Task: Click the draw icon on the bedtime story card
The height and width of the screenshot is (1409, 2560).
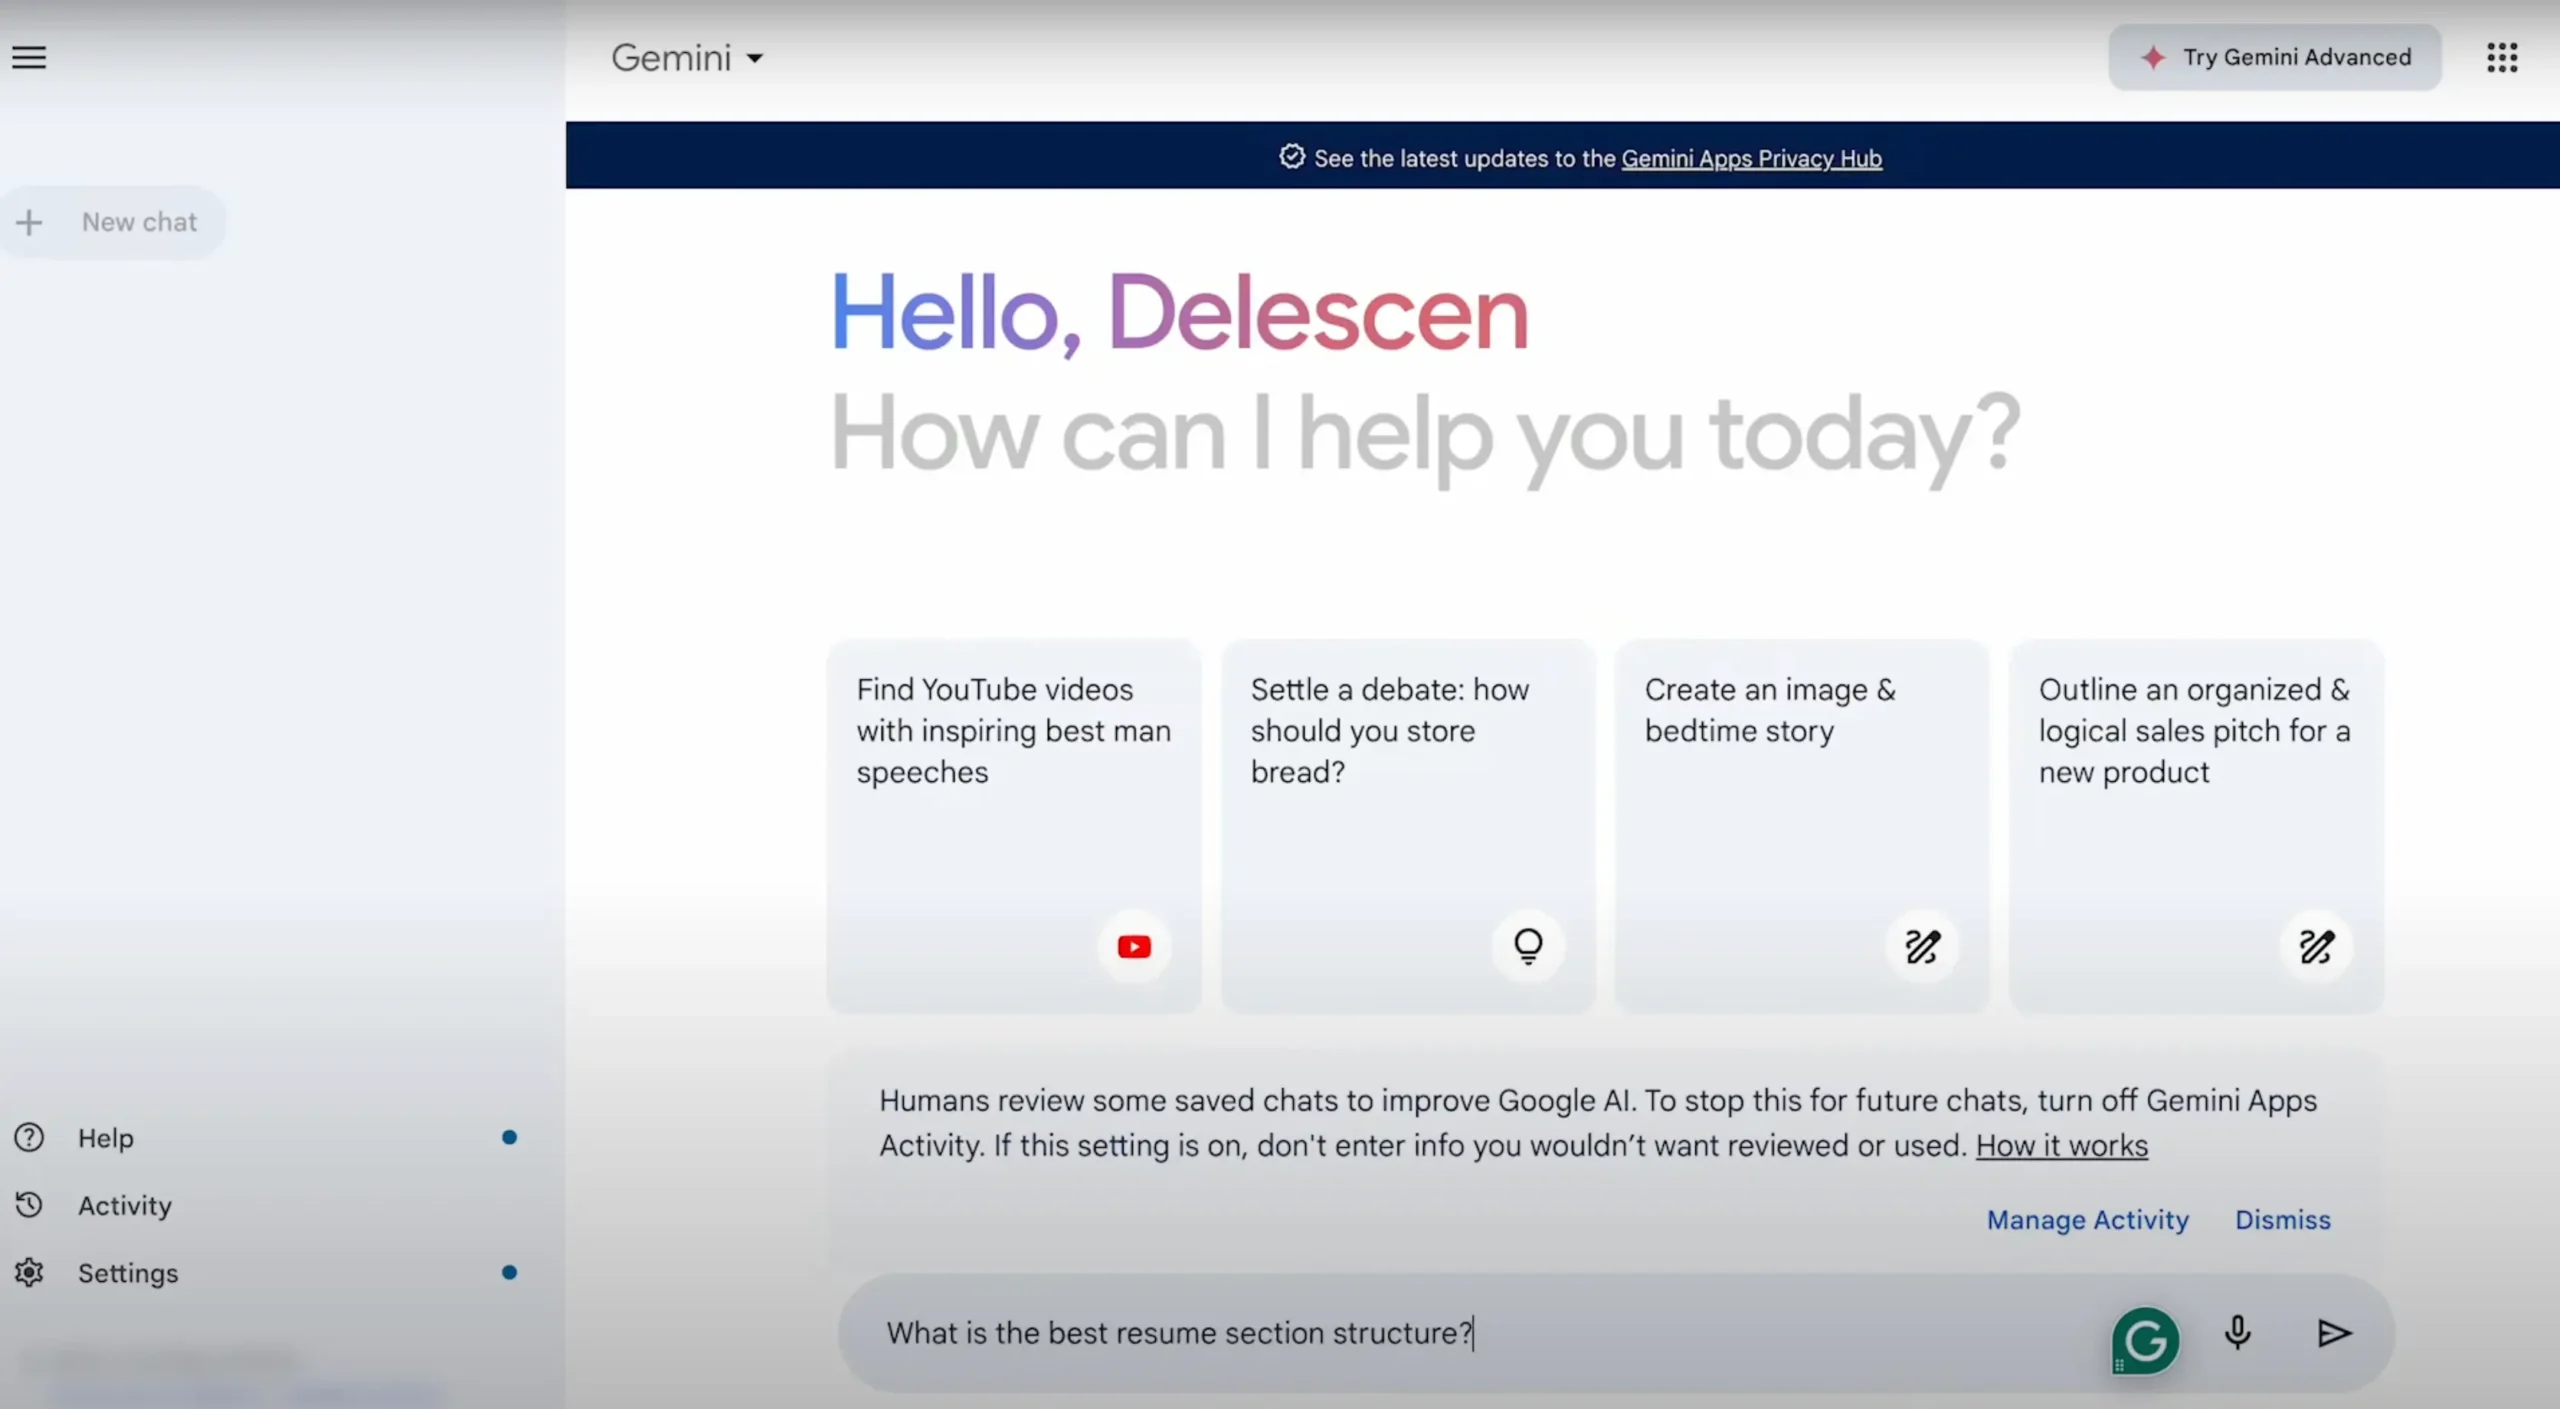Action: [1922, 946]
